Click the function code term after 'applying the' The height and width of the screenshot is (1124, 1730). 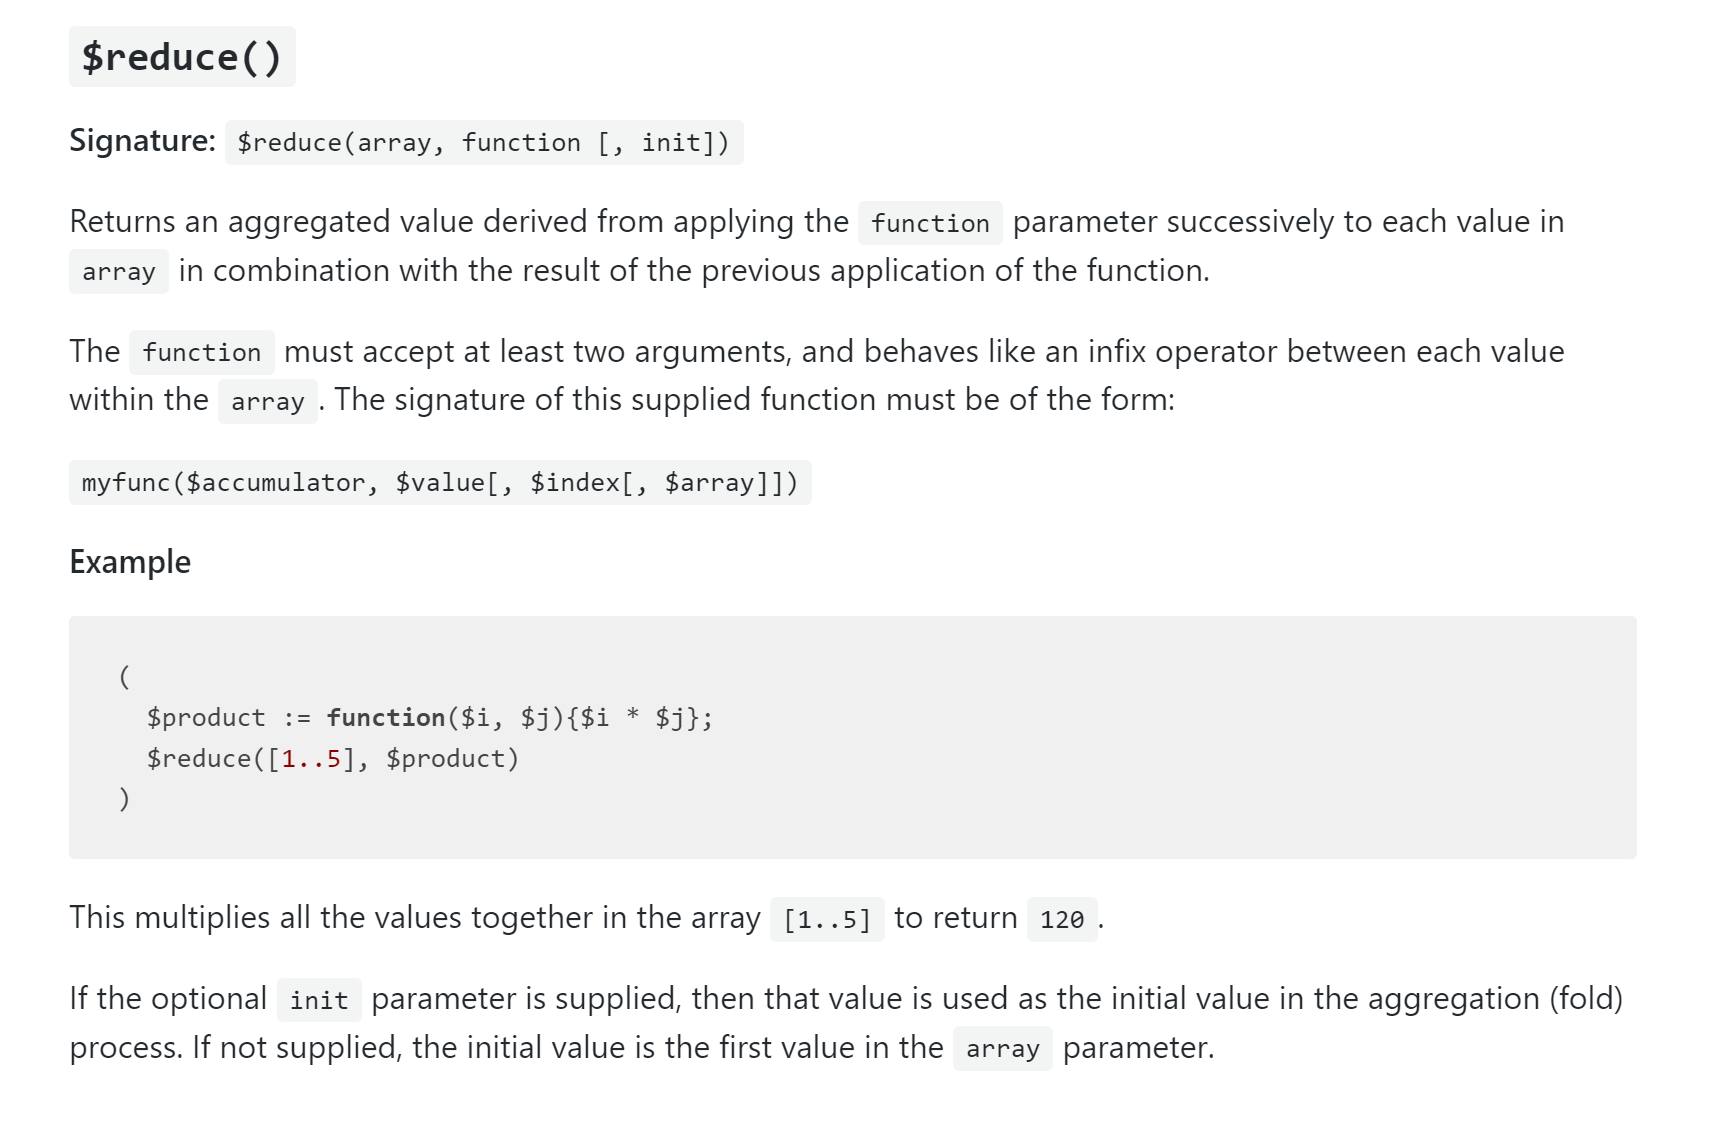tap(930, 223)
